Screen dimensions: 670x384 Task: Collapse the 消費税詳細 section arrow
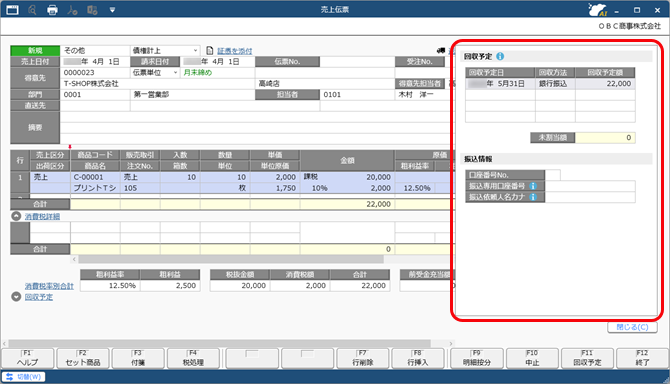[16, 216]
